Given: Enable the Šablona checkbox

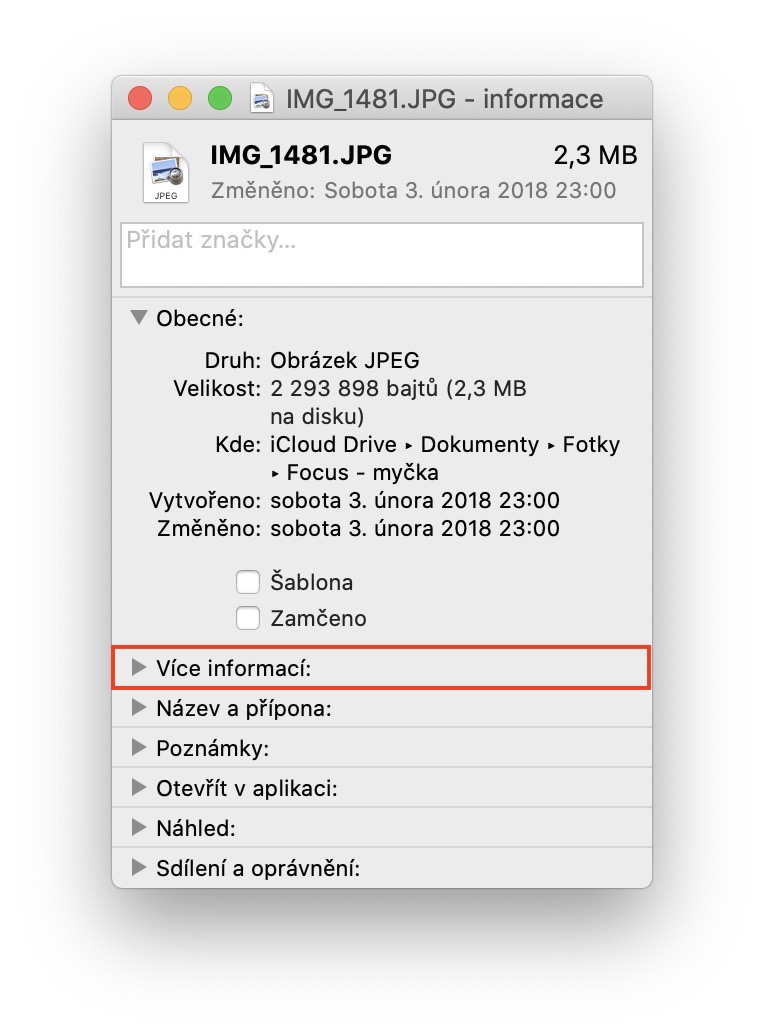Looking at the screenshot, I should pos(248,582).
